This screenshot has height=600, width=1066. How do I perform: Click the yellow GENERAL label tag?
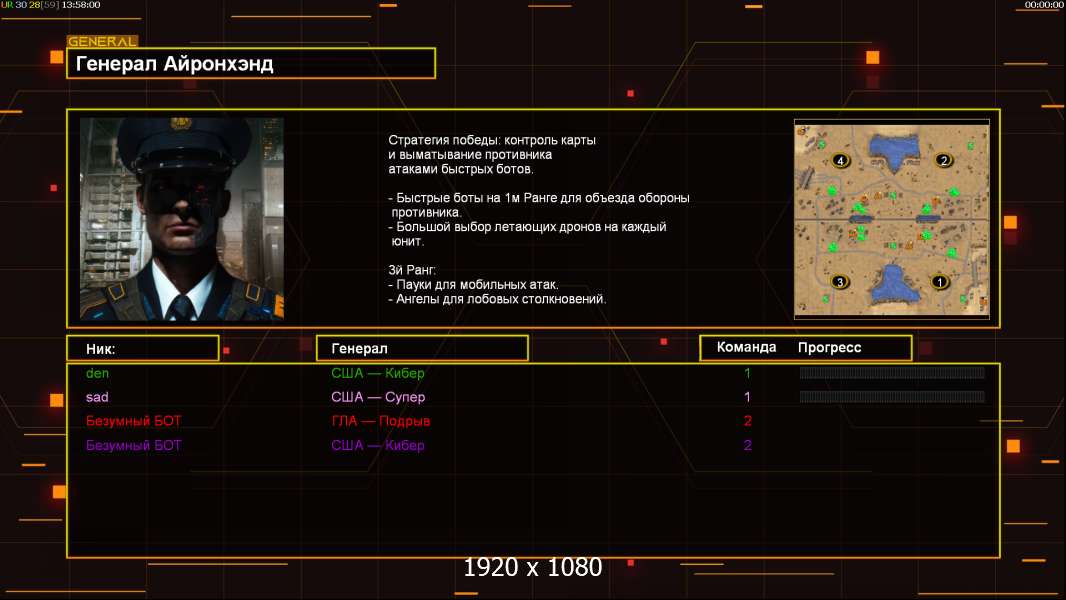point(102,41)
